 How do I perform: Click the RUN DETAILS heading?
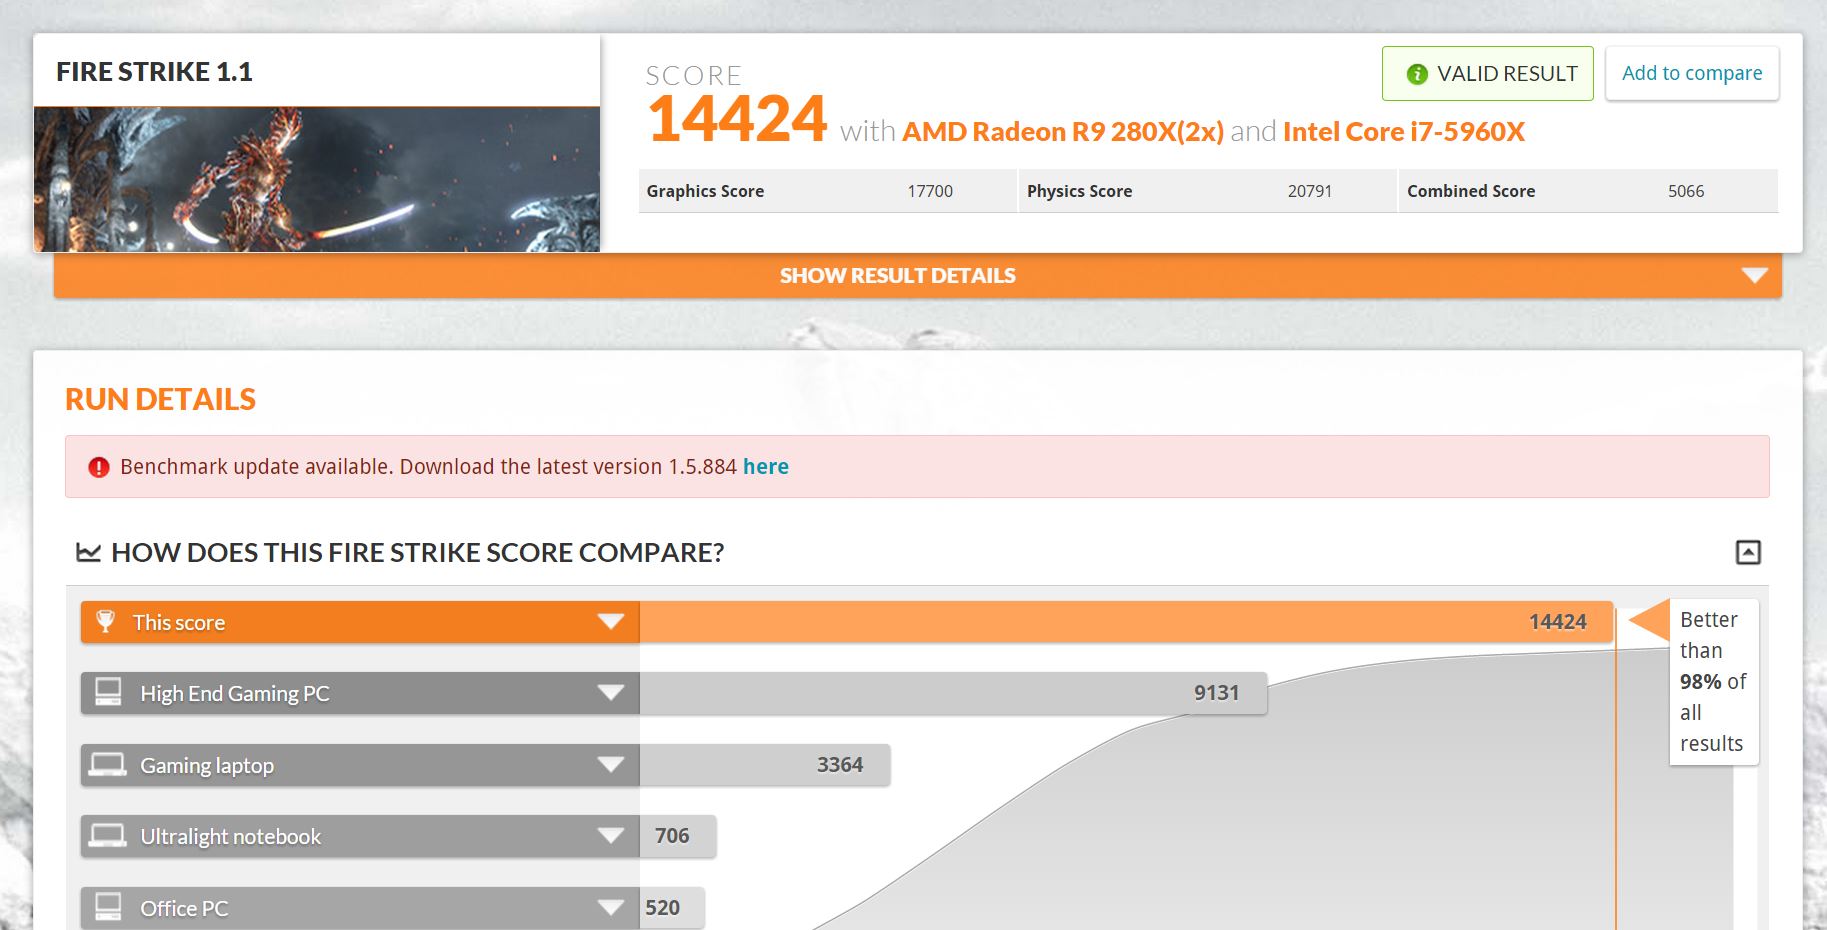pyautogui.click(x=160, y=400)
